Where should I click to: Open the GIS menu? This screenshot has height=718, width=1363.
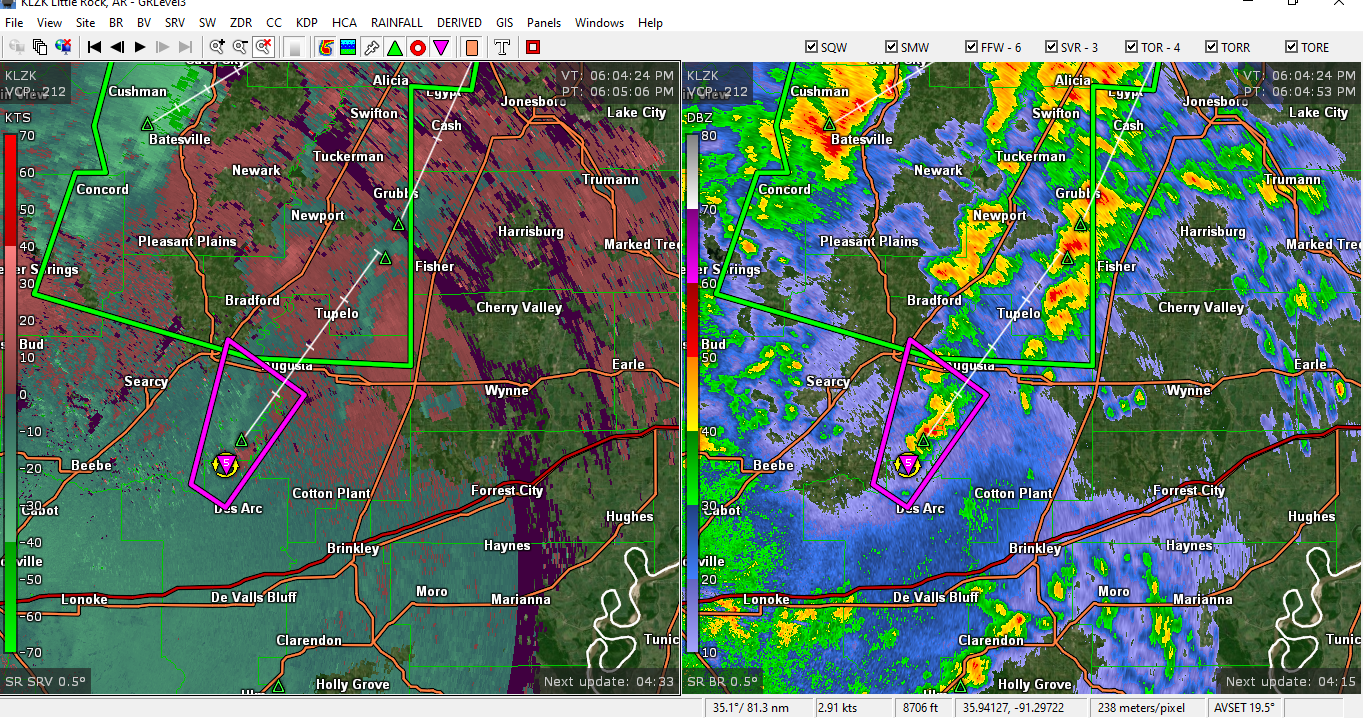505,23
